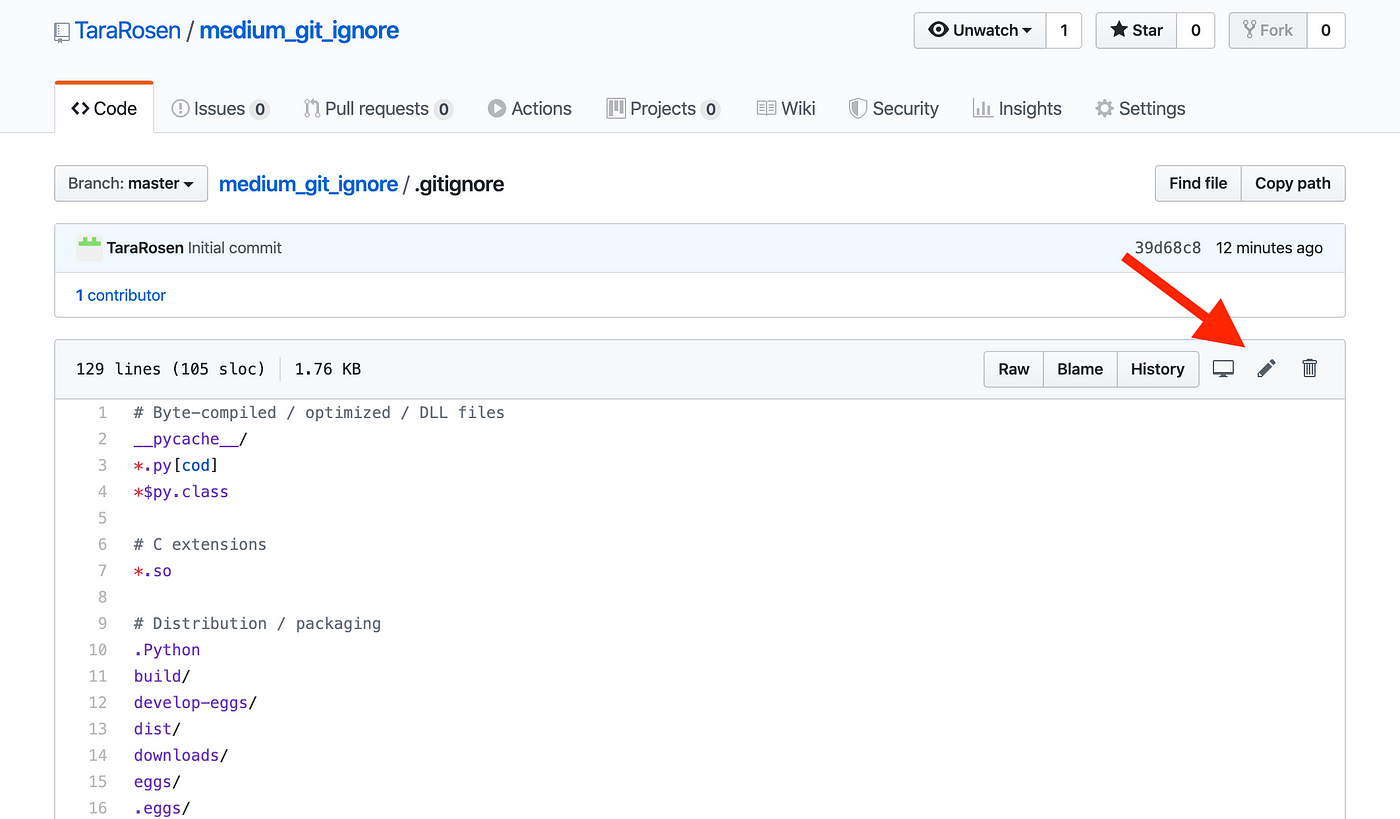The width and height of the screenshot is (1400, 819).
Task: Open the Pull requests tab
Action: pos(378,108)
